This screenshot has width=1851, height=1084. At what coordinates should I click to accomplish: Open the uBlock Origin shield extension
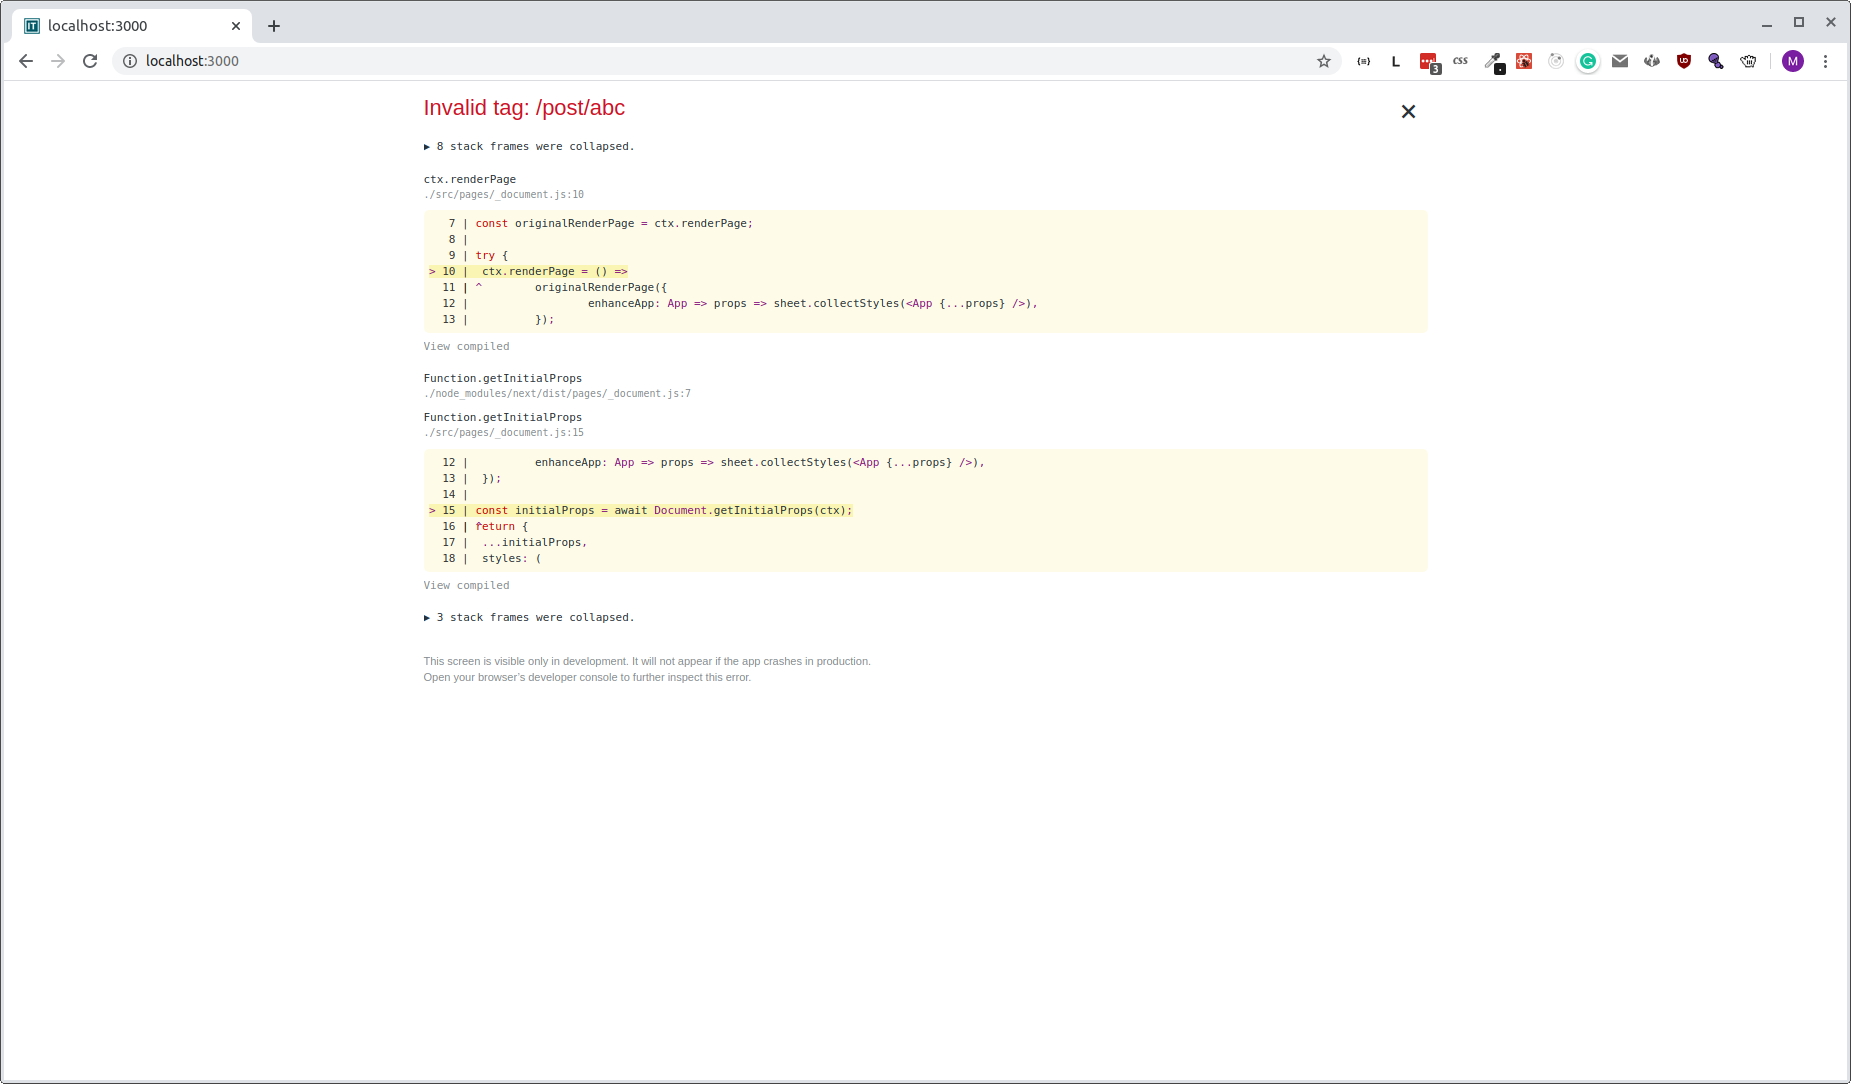tap(1684, 61)
